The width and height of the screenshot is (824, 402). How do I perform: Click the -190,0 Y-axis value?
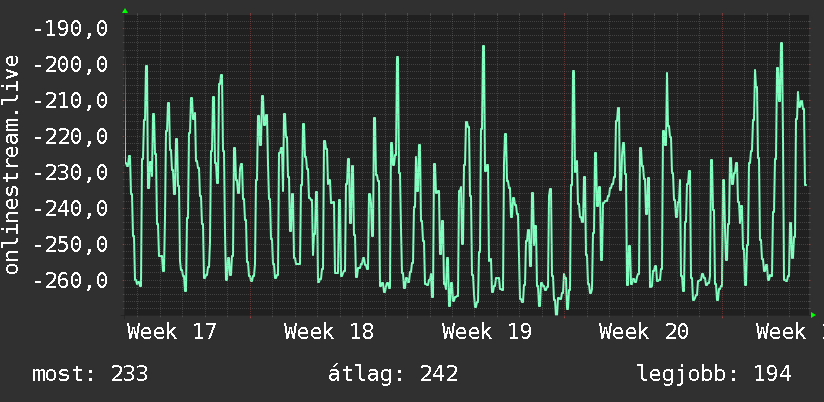(70, 29)
